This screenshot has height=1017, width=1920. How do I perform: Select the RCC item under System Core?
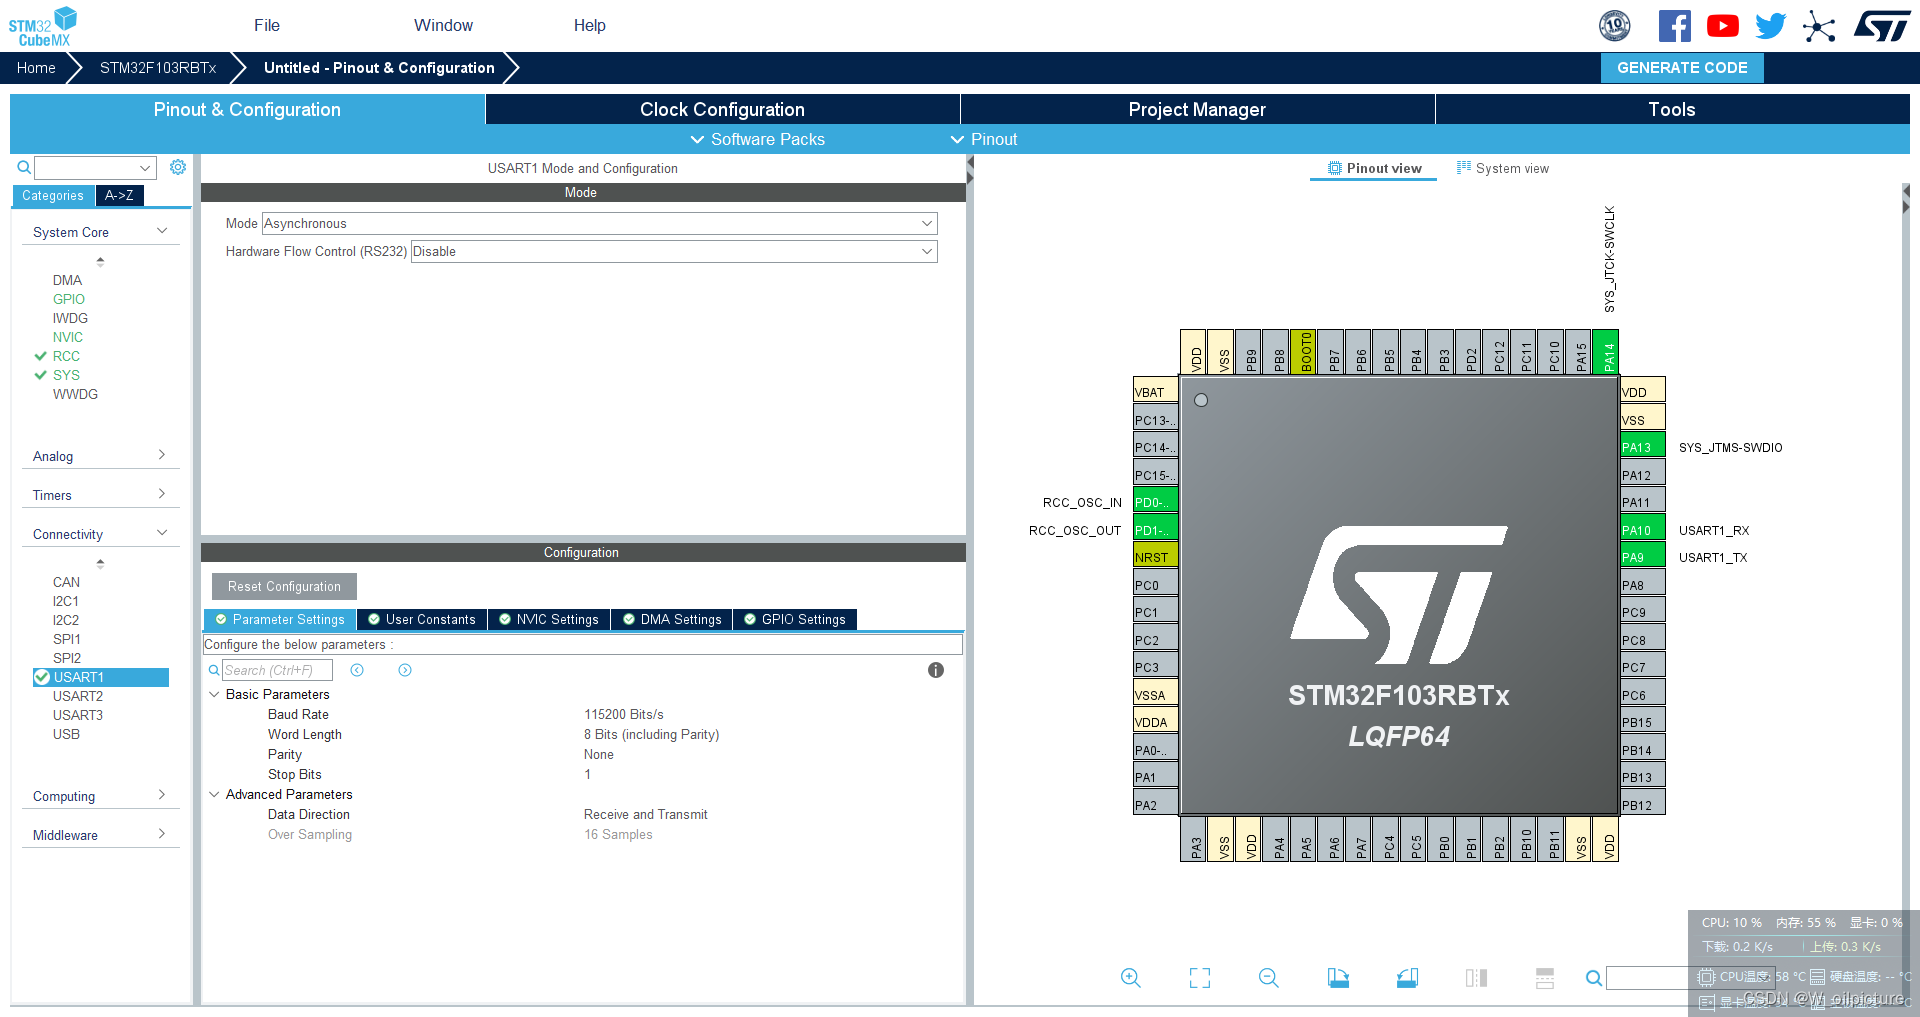[x=66, y=356]
